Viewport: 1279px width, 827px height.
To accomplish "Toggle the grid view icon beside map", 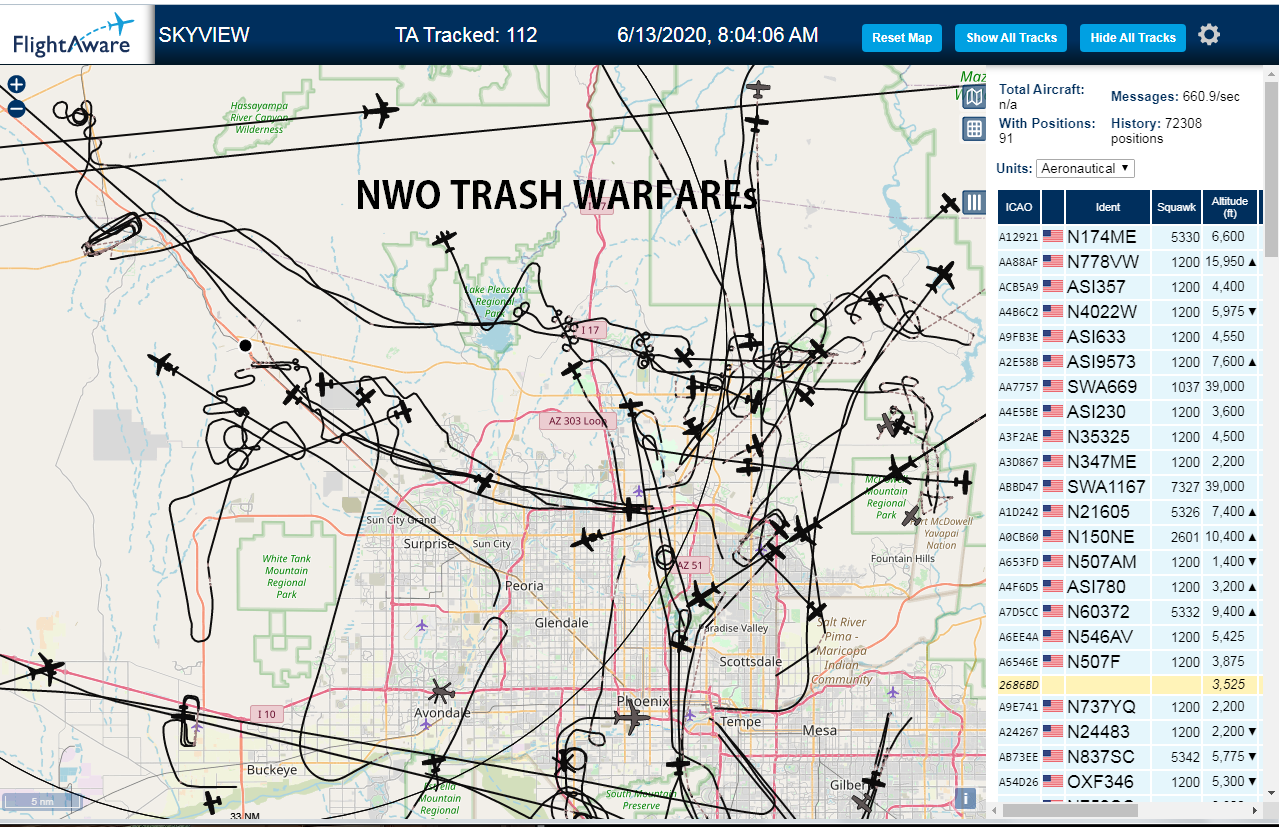I will (974, 129).
